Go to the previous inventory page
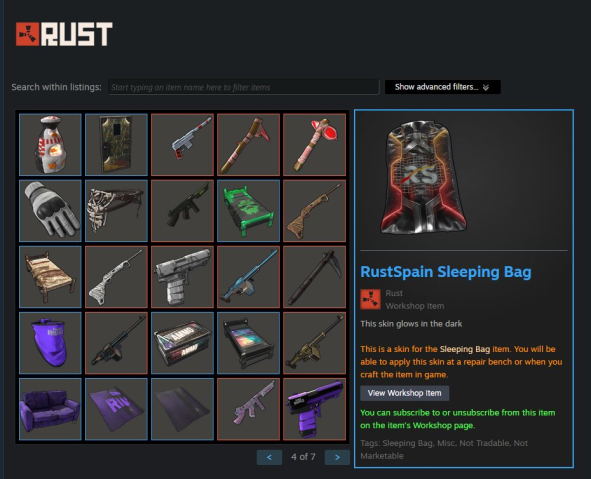591x479 pixels. 269,457
